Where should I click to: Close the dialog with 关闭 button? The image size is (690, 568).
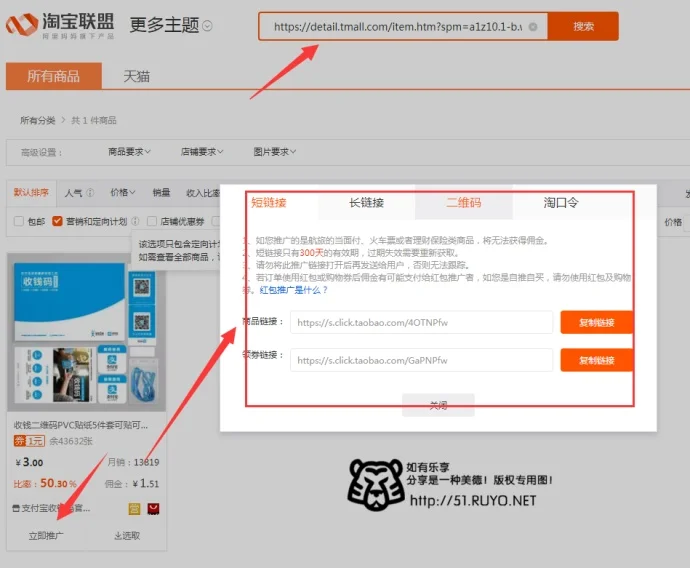click(x=438, y=405)
